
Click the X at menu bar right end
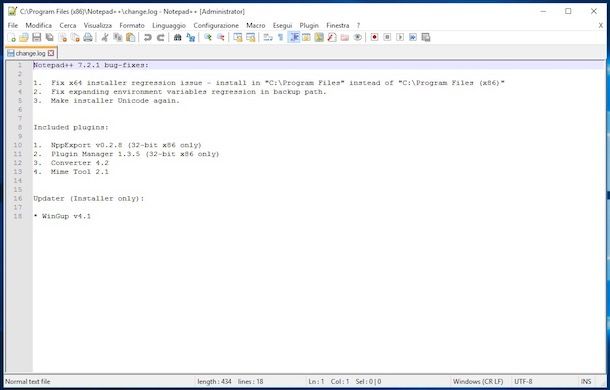coord(601,25)
